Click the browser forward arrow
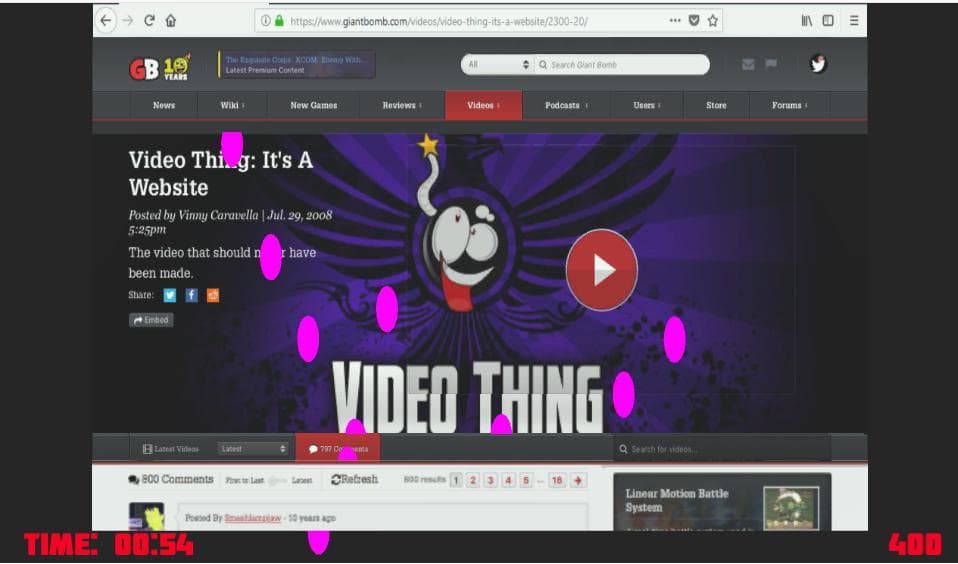The image size is (958, 564). (x=128, y=21)
